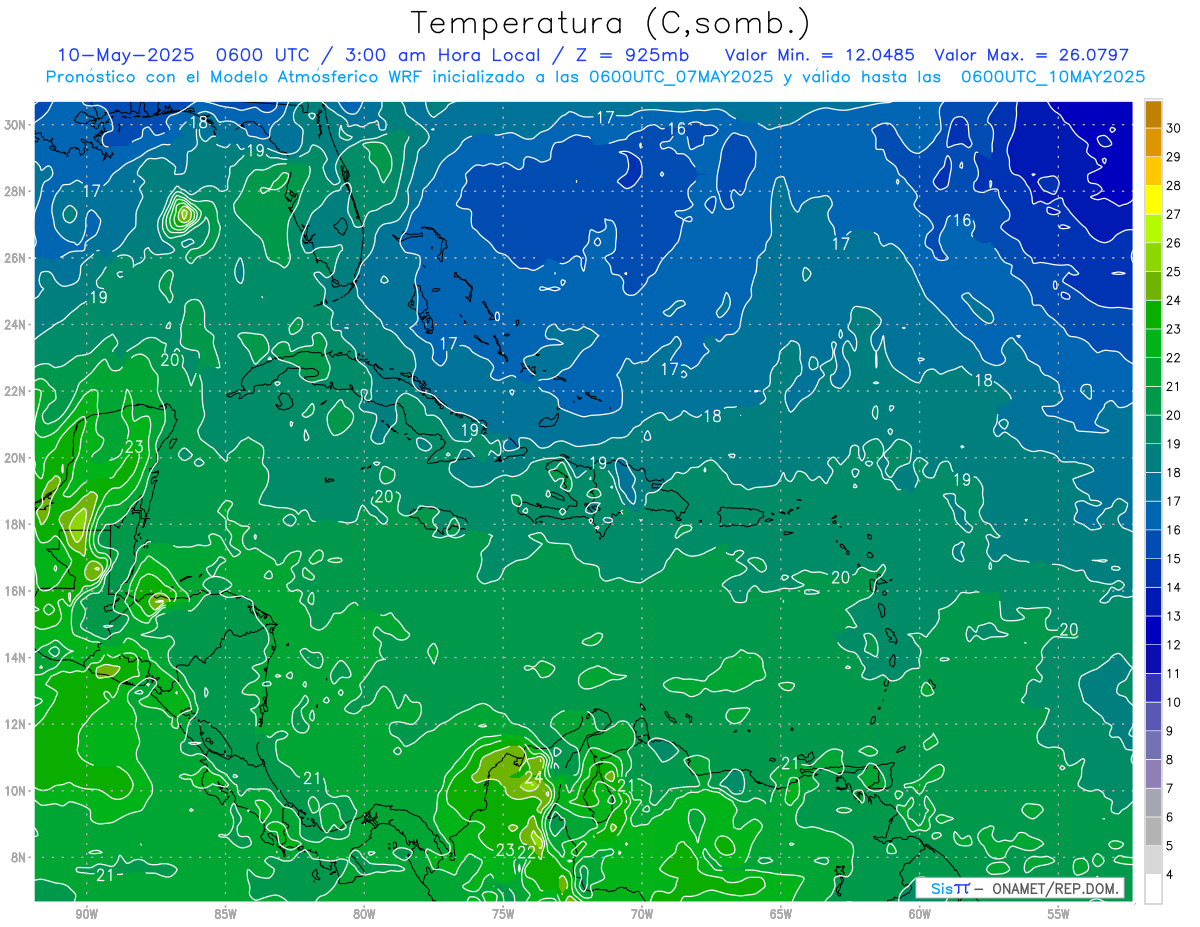Screen dimensions: 1200x927
Task: Click the '24N' latitude axis label
Action: [x=17, y=325]
